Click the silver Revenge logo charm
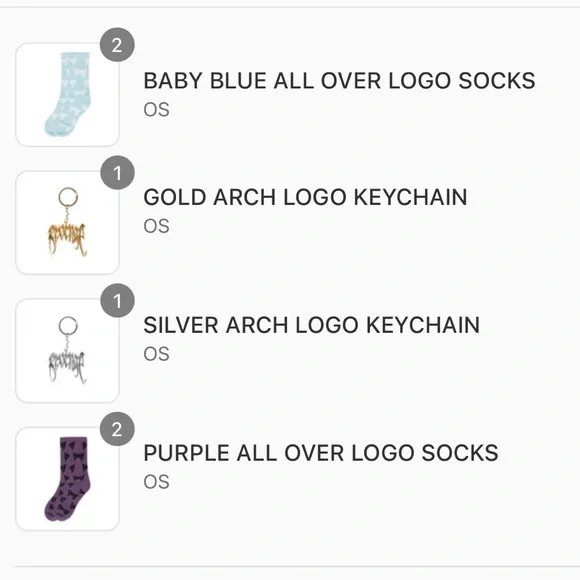 67,367
